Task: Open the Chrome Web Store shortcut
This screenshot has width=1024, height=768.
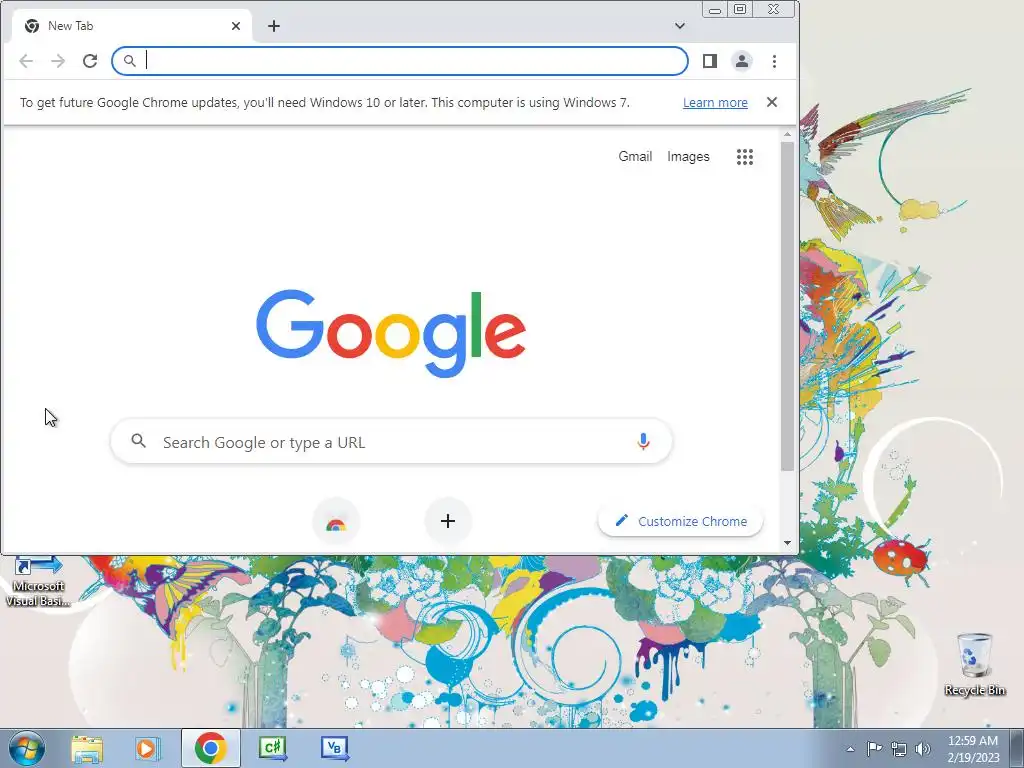Action: [x=336, y=521]
